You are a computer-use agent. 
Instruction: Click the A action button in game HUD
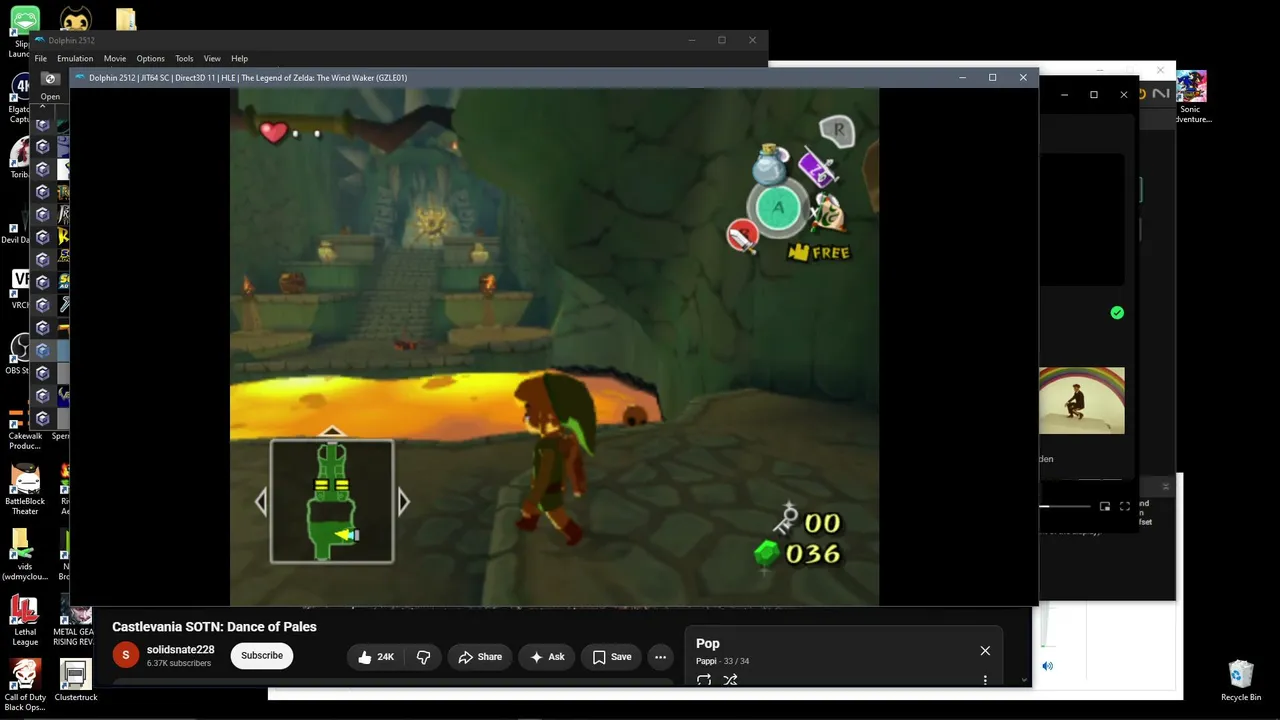point(777,209)
